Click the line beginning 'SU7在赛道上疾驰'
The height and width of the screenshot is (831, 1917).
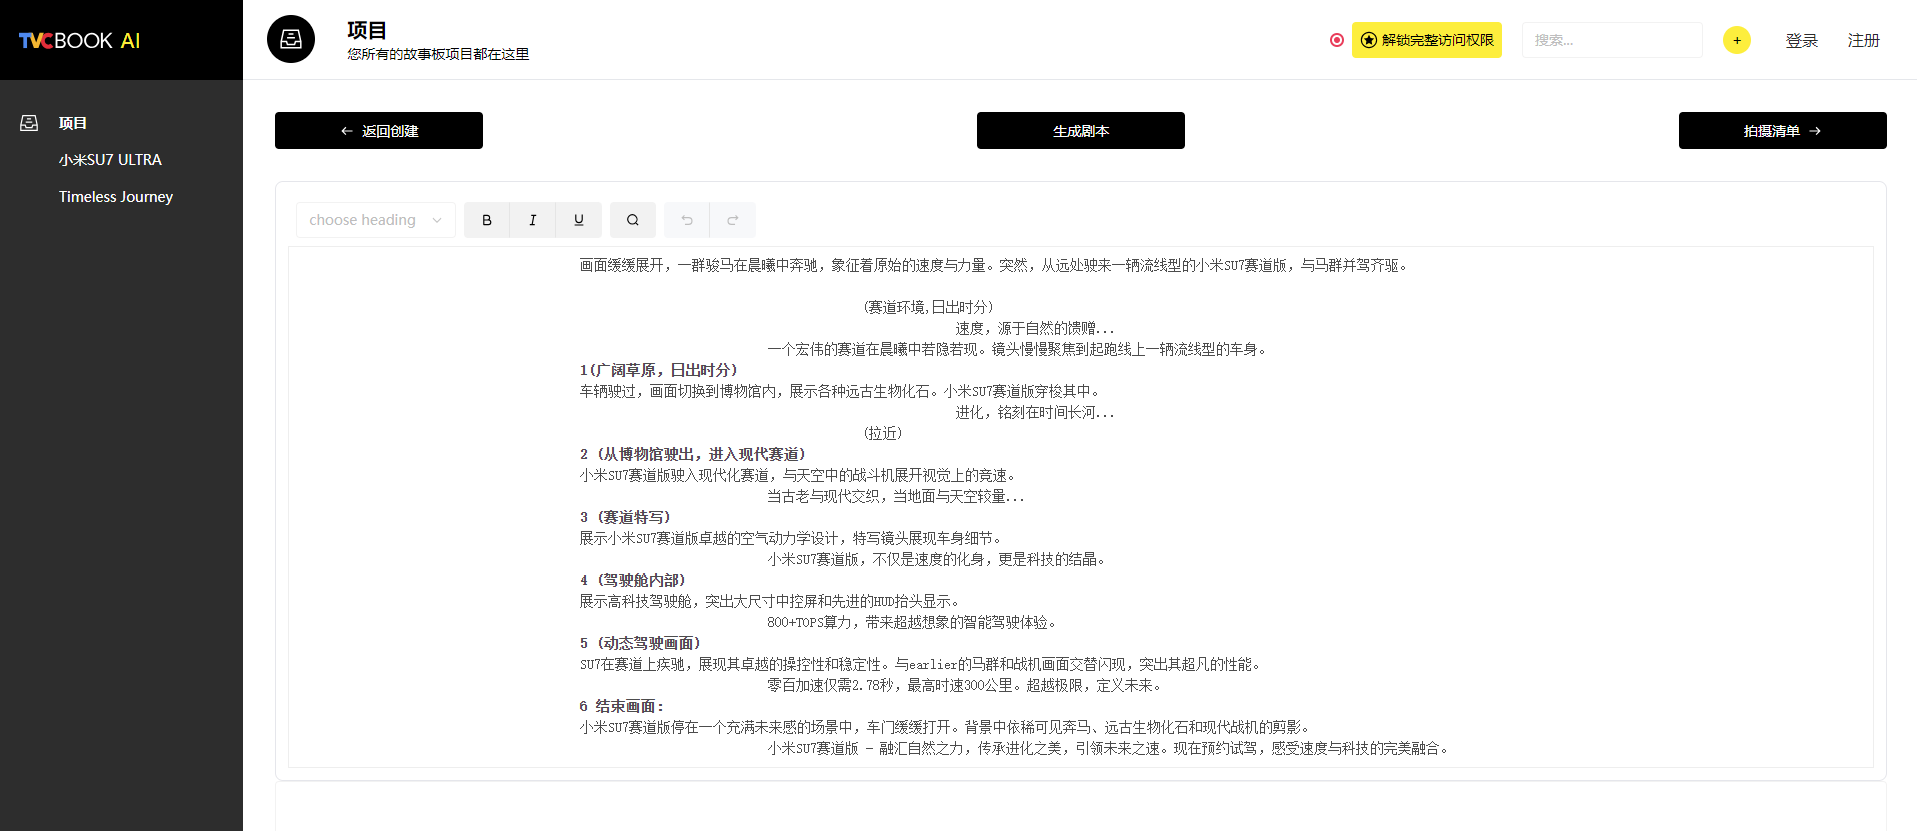(920, 664)
